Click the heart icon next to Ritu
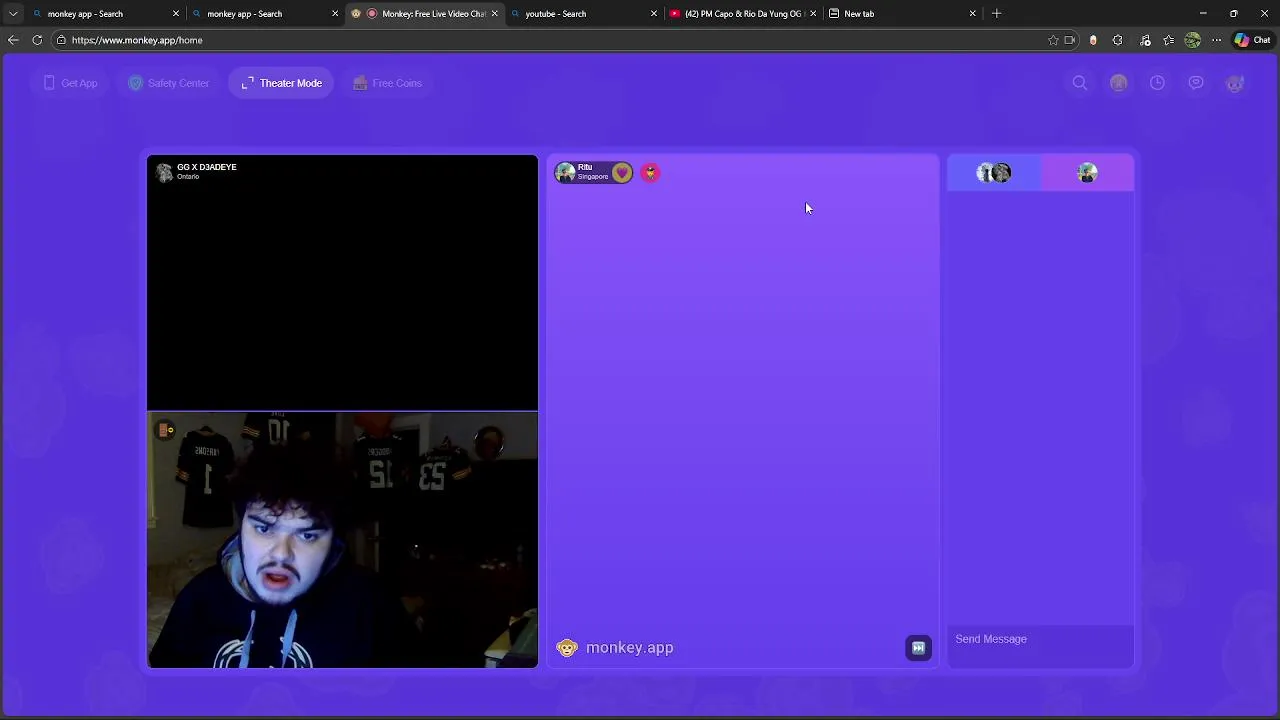1280x720 pixels. 622,173
